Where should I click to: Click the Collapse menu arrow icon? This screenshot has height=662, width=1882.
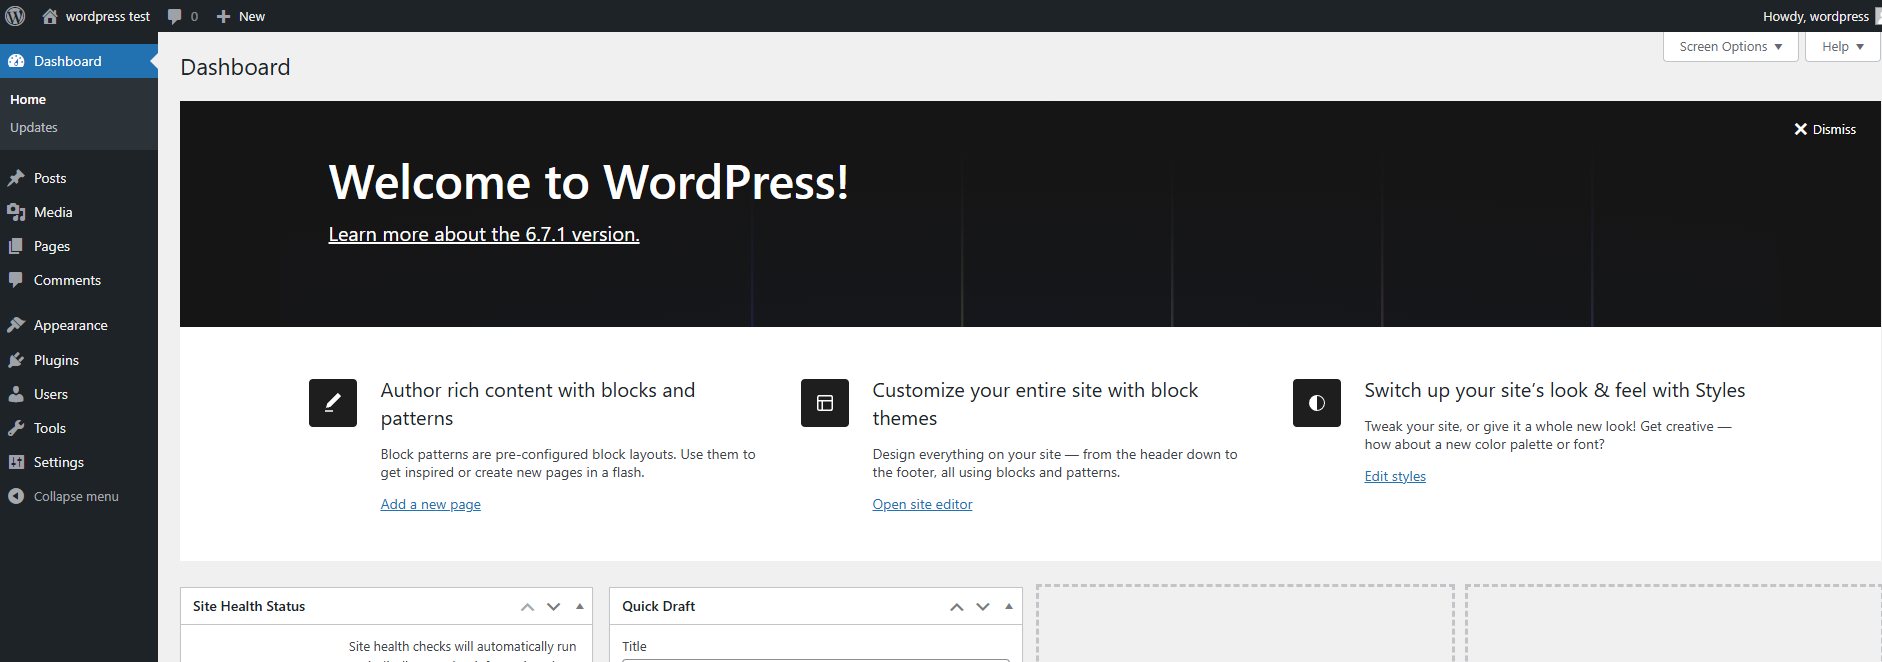[16, 496]
